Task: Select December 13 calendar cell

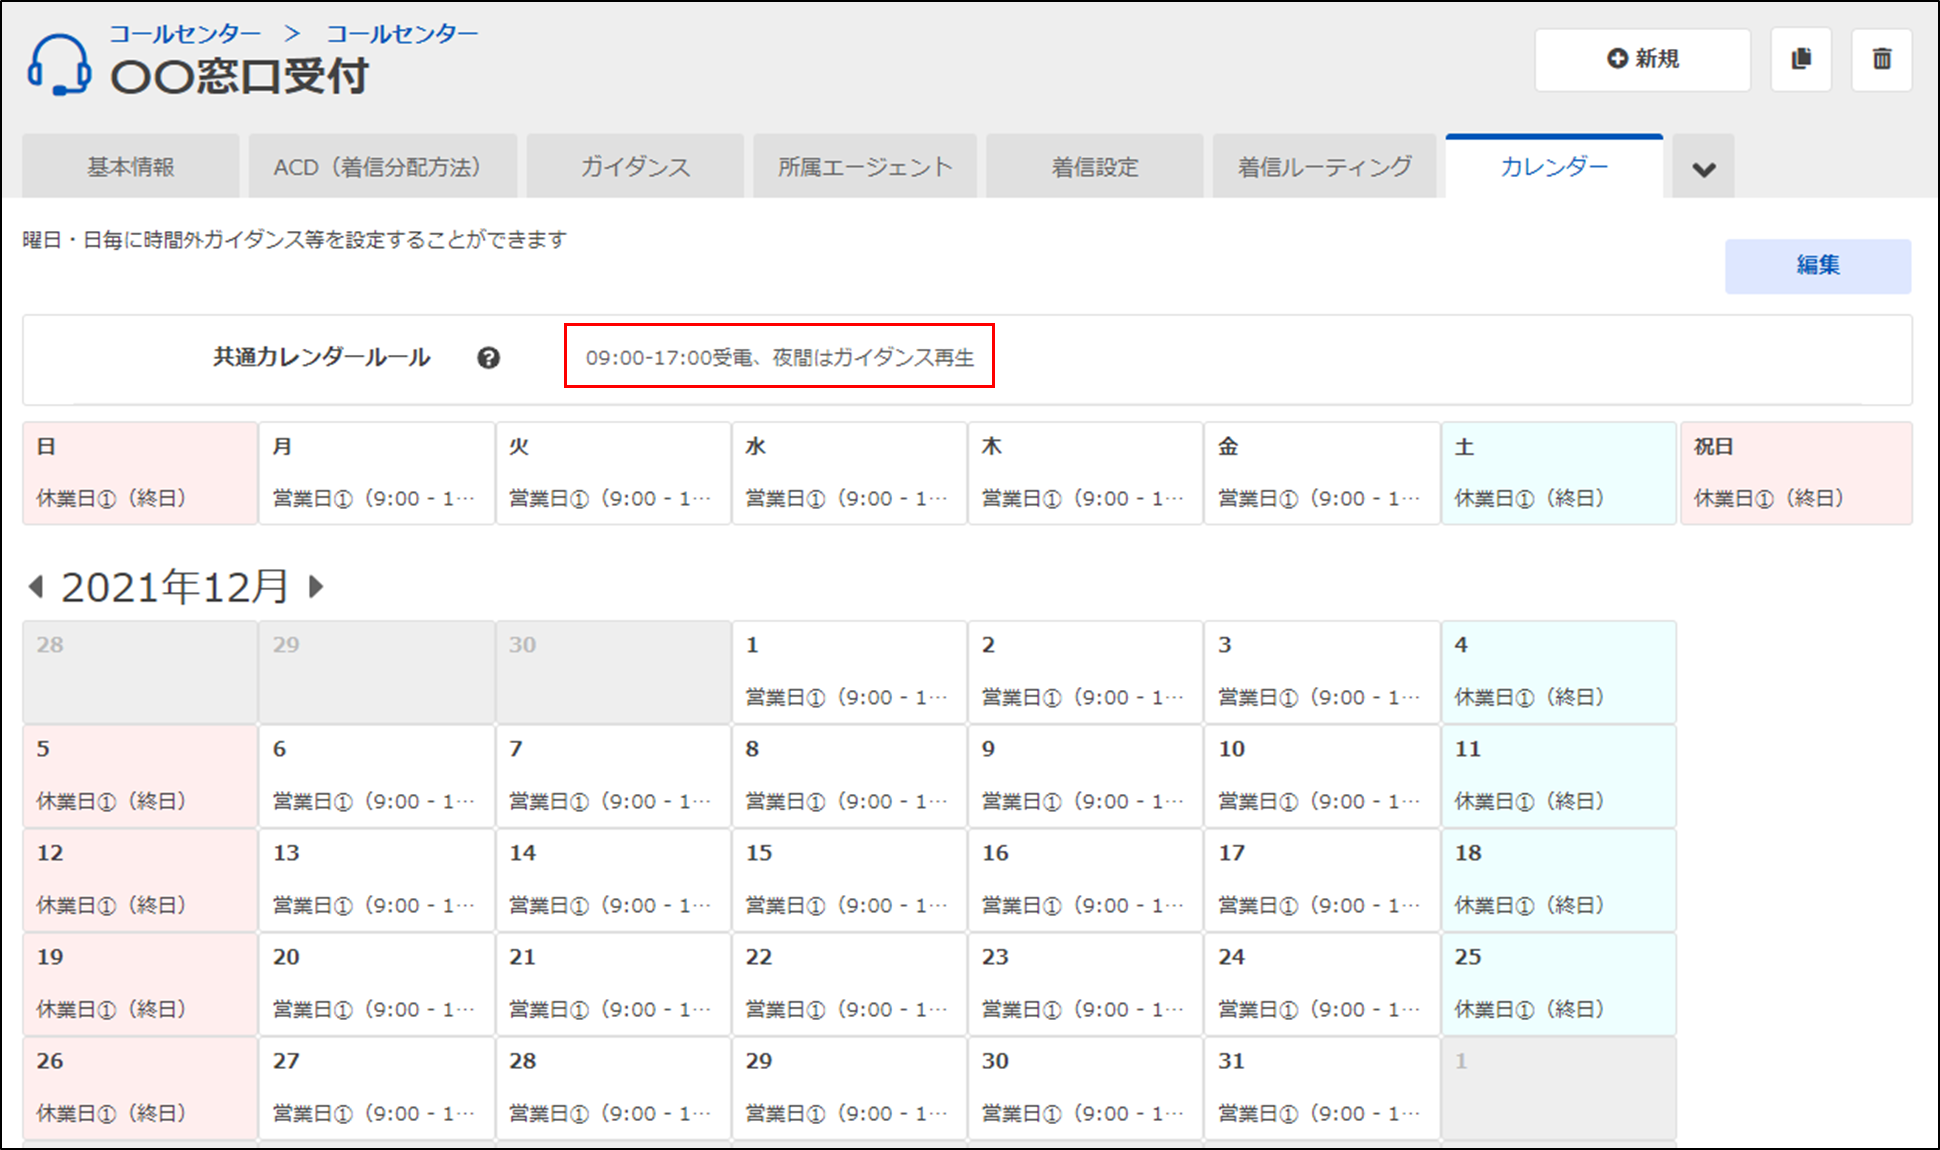Action: 377,880
